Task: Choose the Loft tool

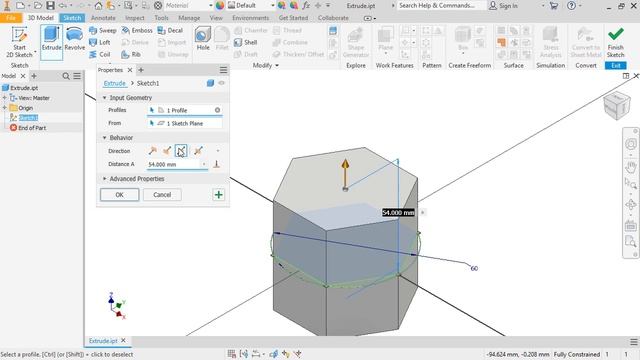Action: click(100, 42)
